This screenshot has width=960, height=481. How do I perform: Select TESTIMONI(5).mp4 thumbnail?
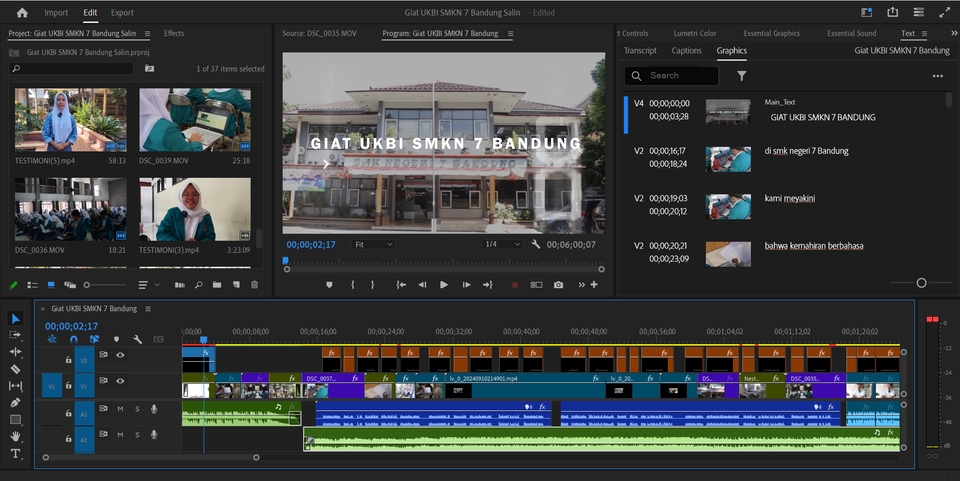coord(70,119)
